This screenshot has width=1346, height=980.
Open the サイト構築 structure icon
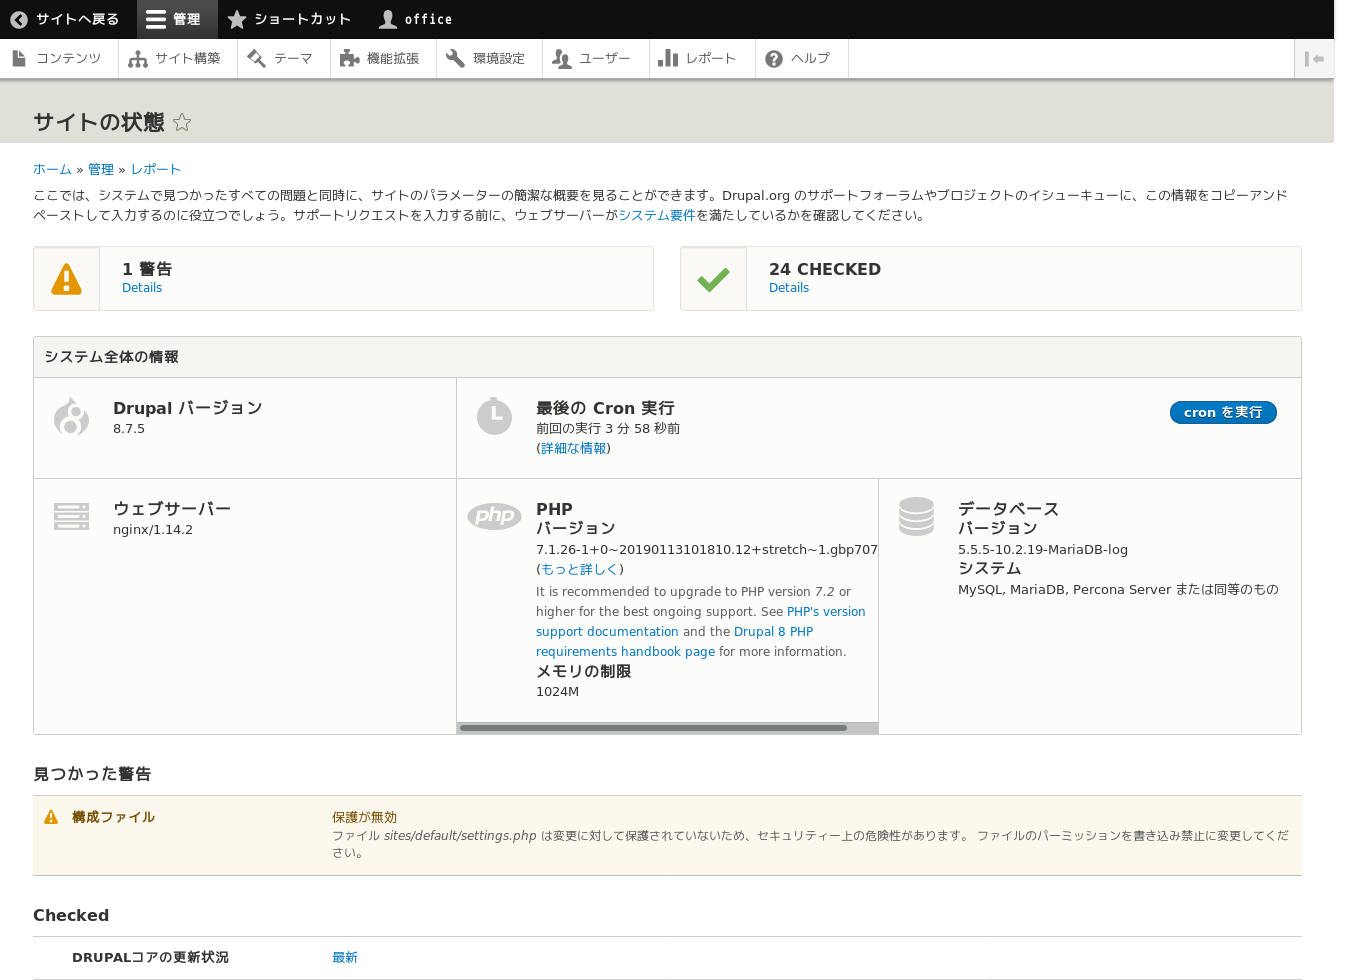coord(138,59)
